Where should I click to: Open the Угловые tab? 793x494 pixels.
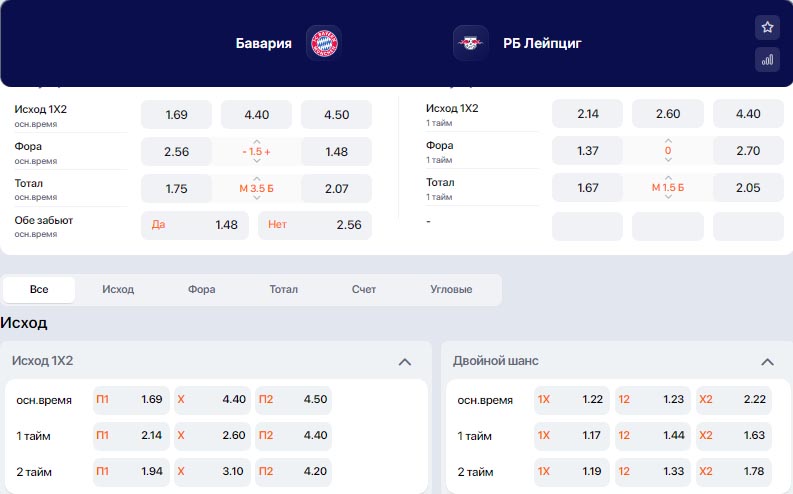[x=451, y=289]
